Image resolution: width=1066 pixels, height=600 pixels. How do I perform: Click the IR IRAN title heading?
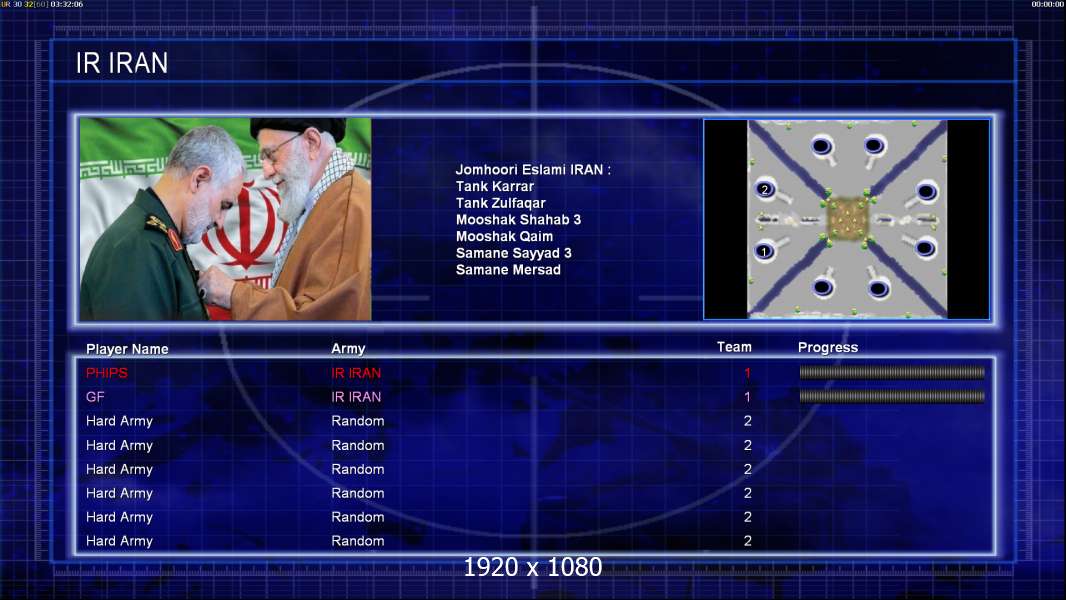(x=122, y=63)
